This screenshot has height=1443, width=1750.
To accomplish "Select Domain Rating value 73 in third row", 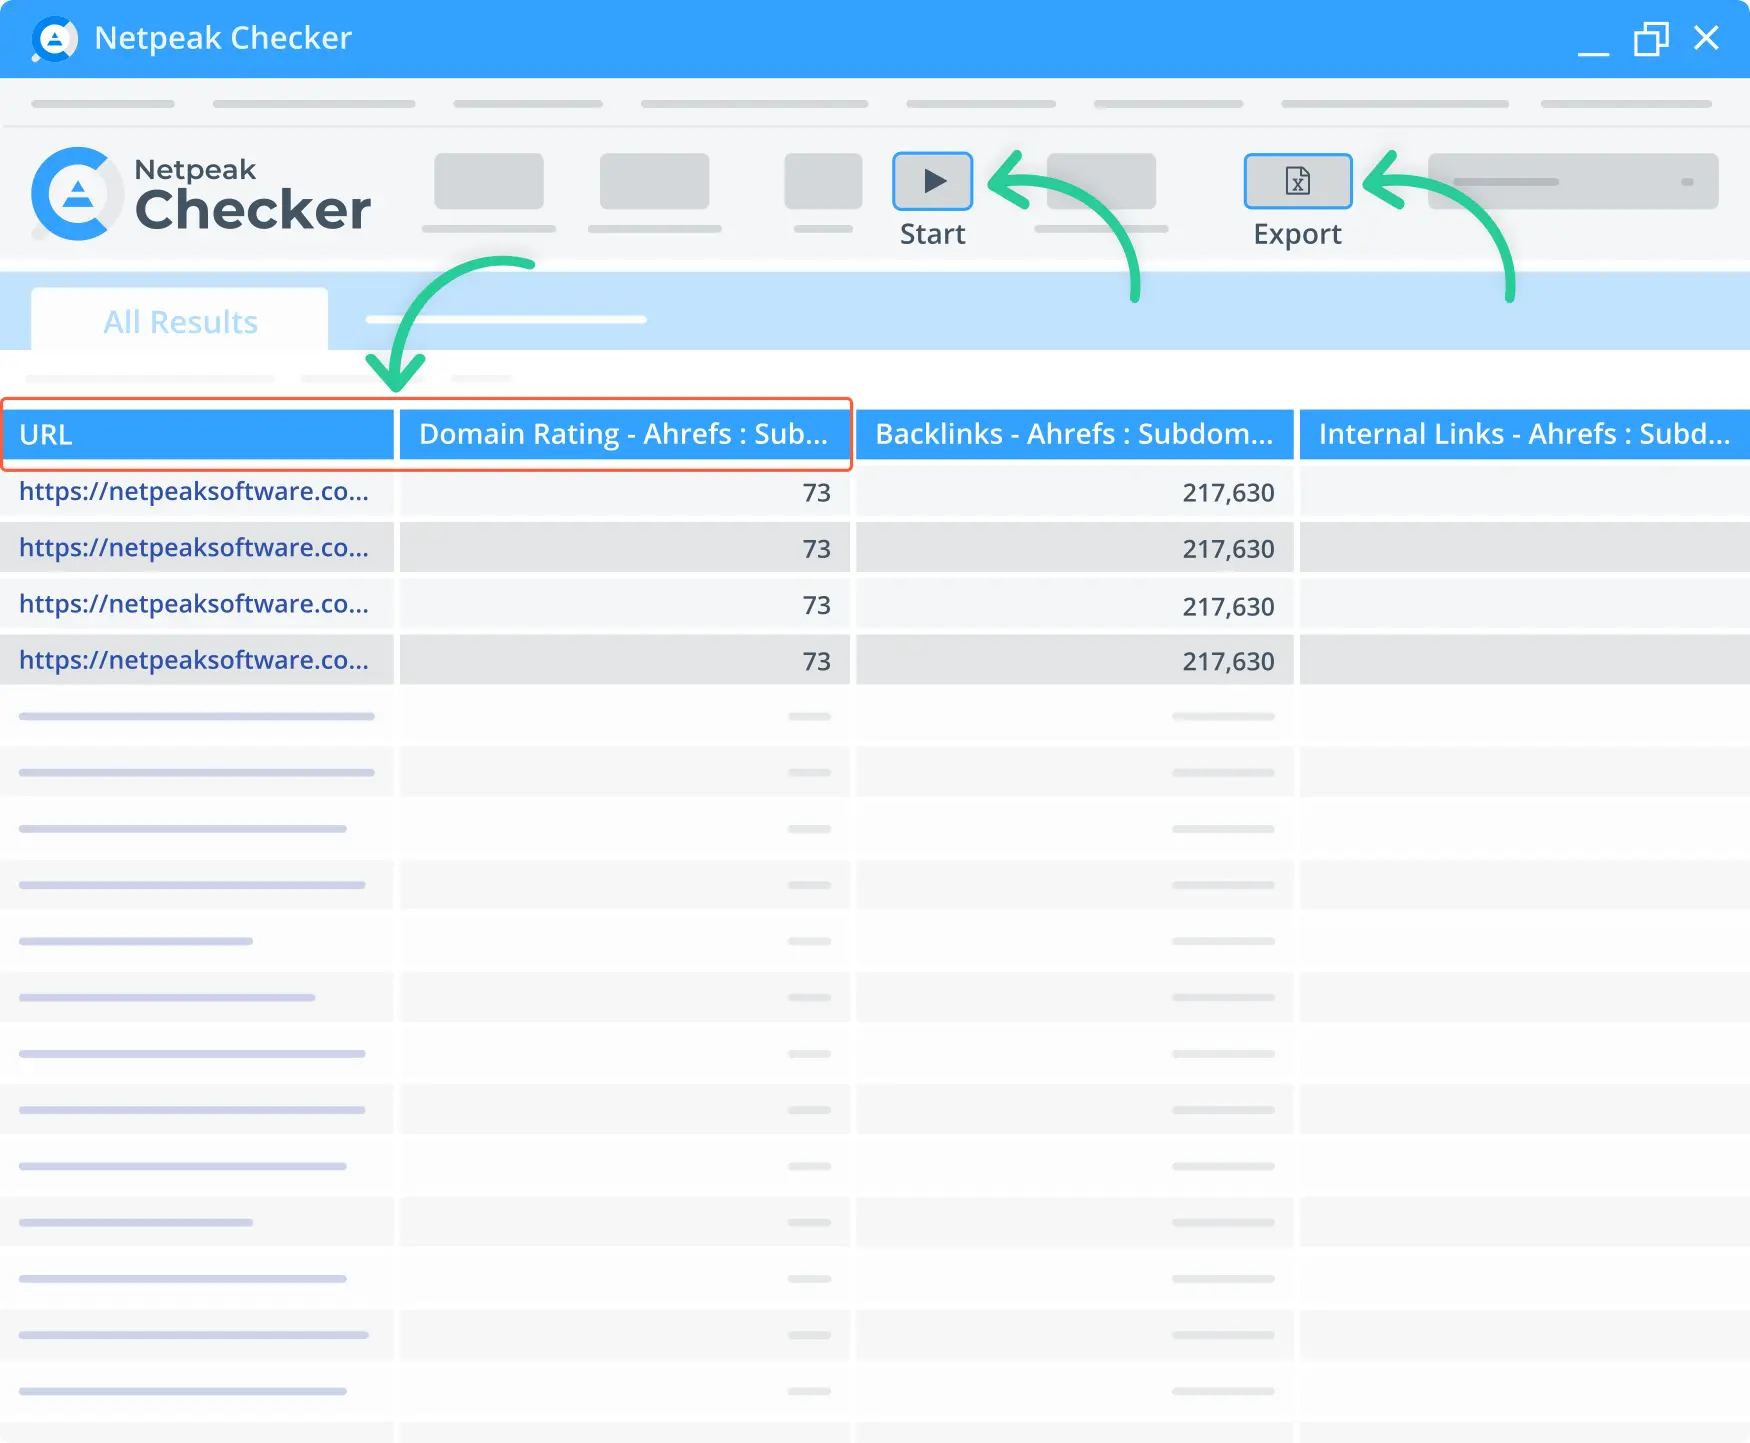I will pos(816,605).
